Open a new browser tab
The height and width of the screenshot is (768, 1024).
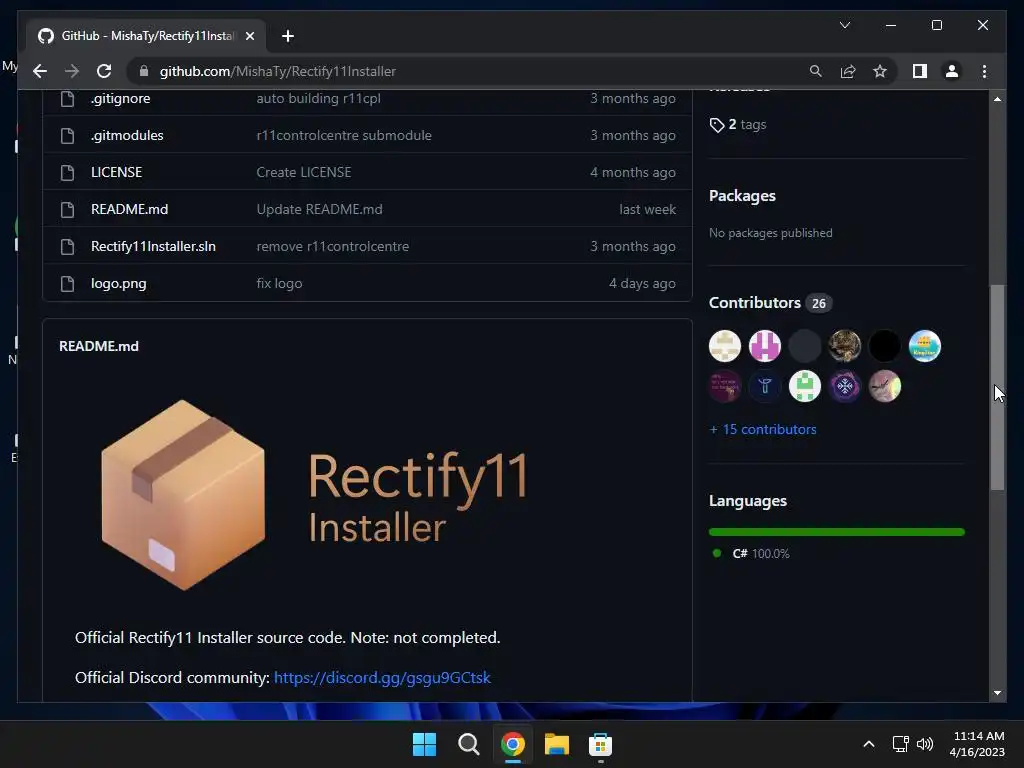tap(287, 36)
